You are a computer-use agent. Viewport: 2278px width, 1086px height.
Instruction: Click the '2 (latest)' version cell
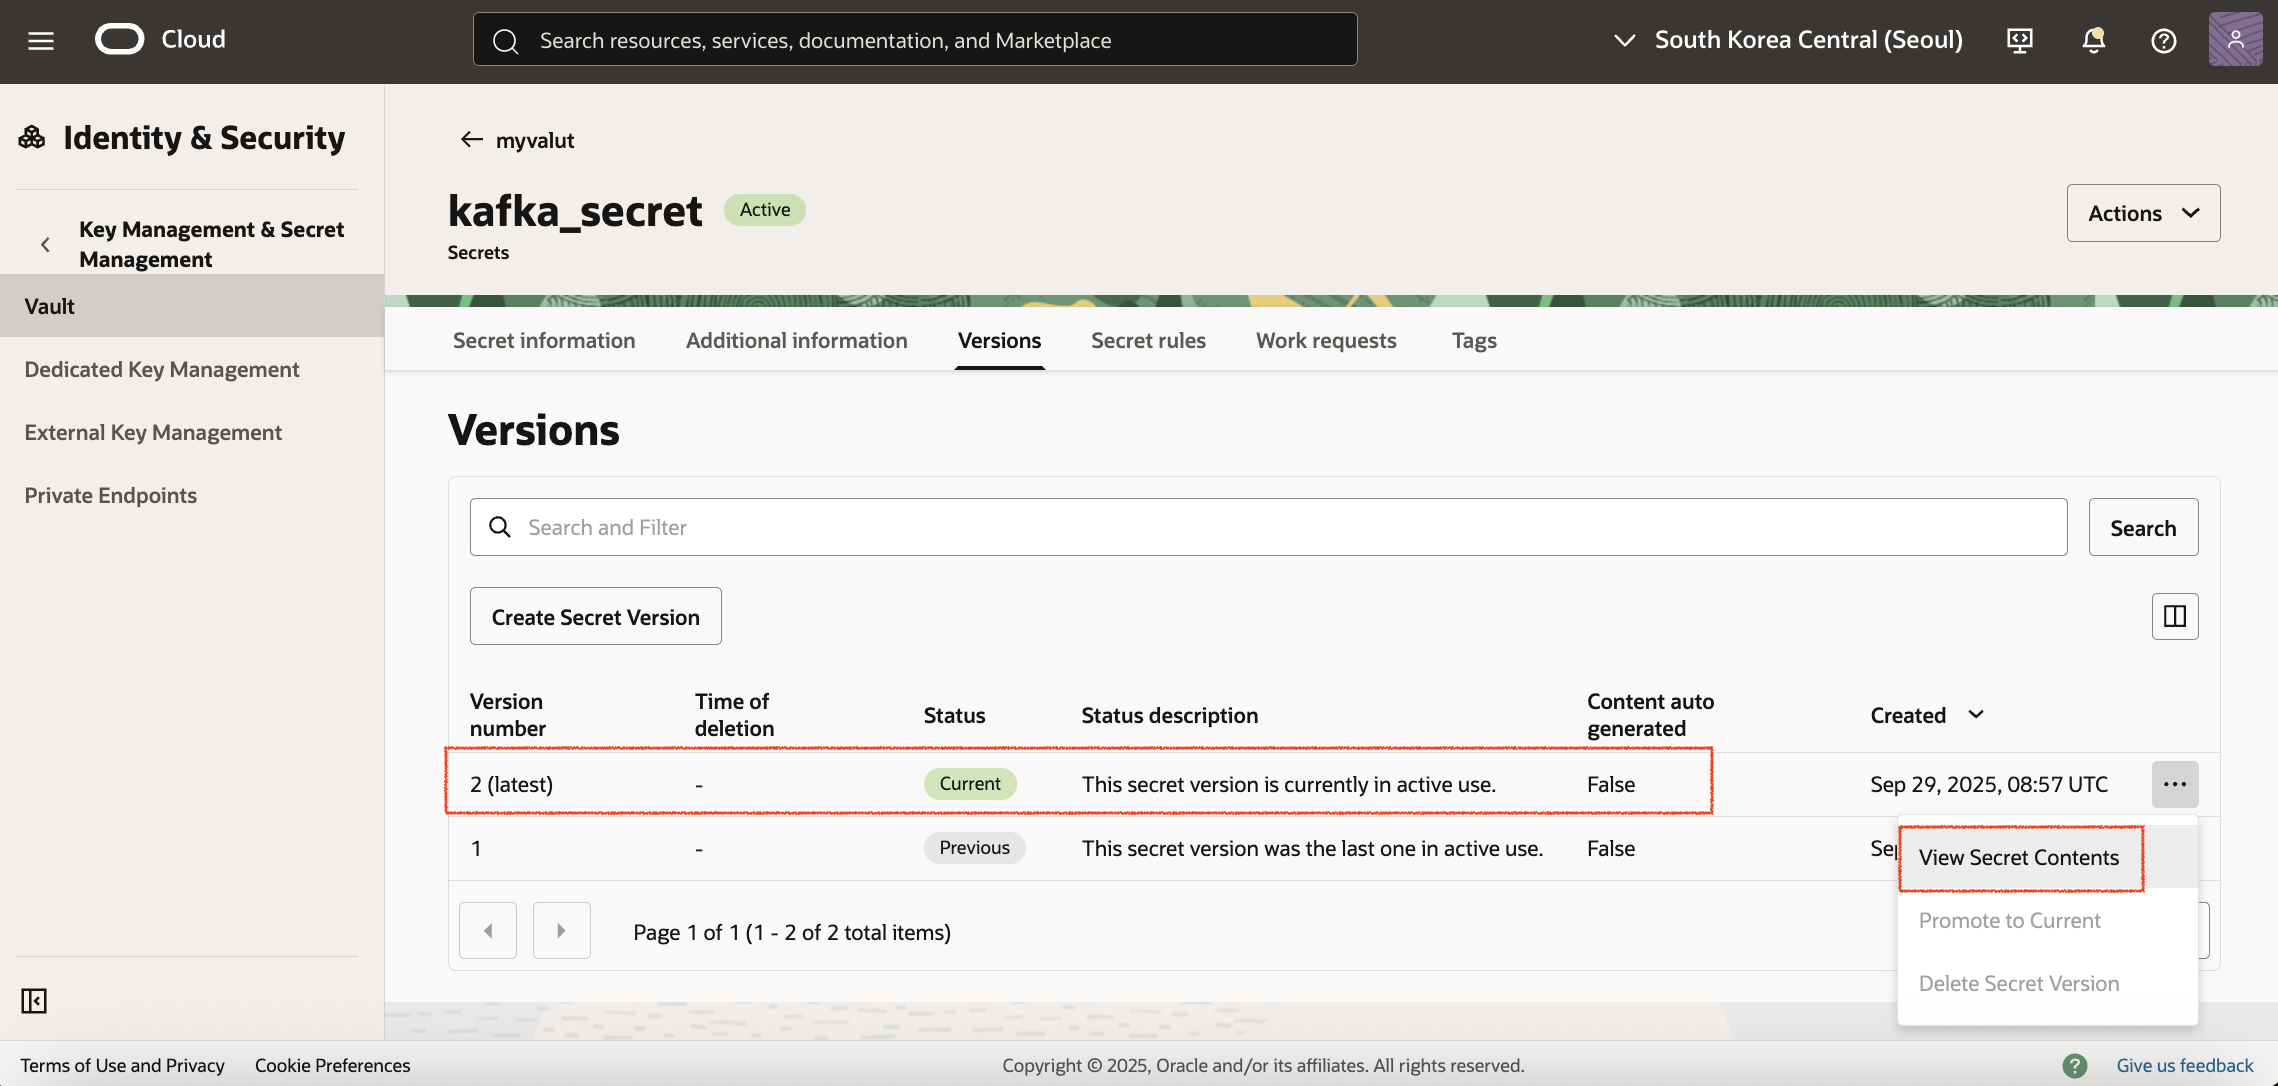pos(511,784)
